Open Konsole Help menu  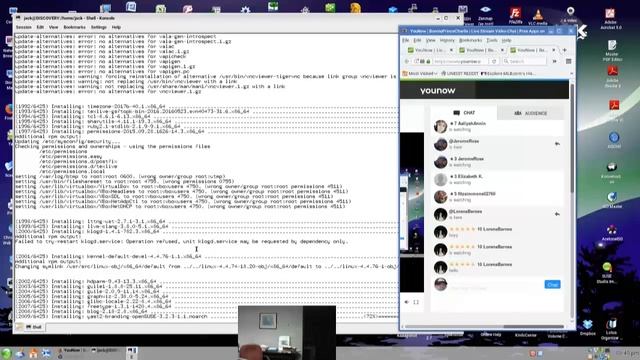[116, 27]
